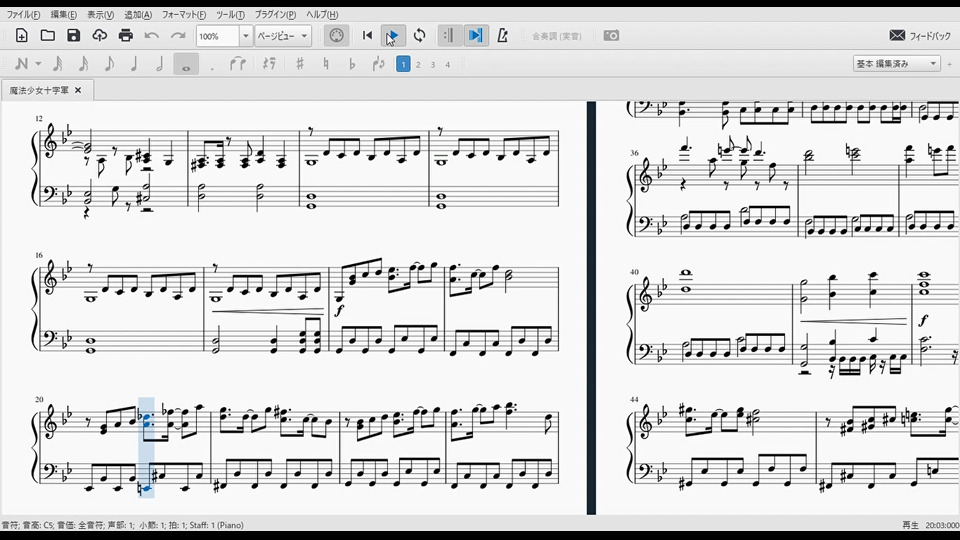Select the 32nd note duration
This screenshot has height=540, width=960.
[x=58, y=64]
